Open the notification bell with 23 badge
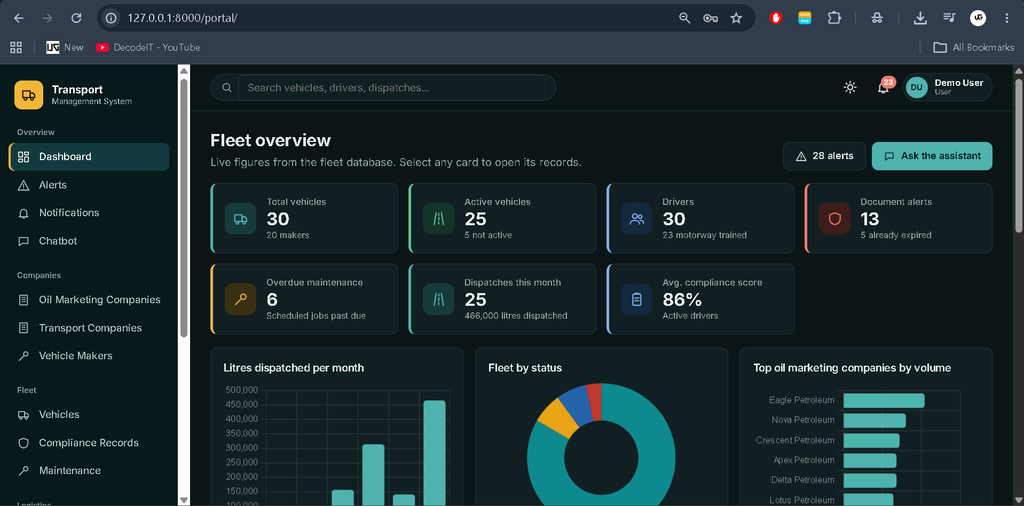The image size is (1024, 506). [884, 87]
